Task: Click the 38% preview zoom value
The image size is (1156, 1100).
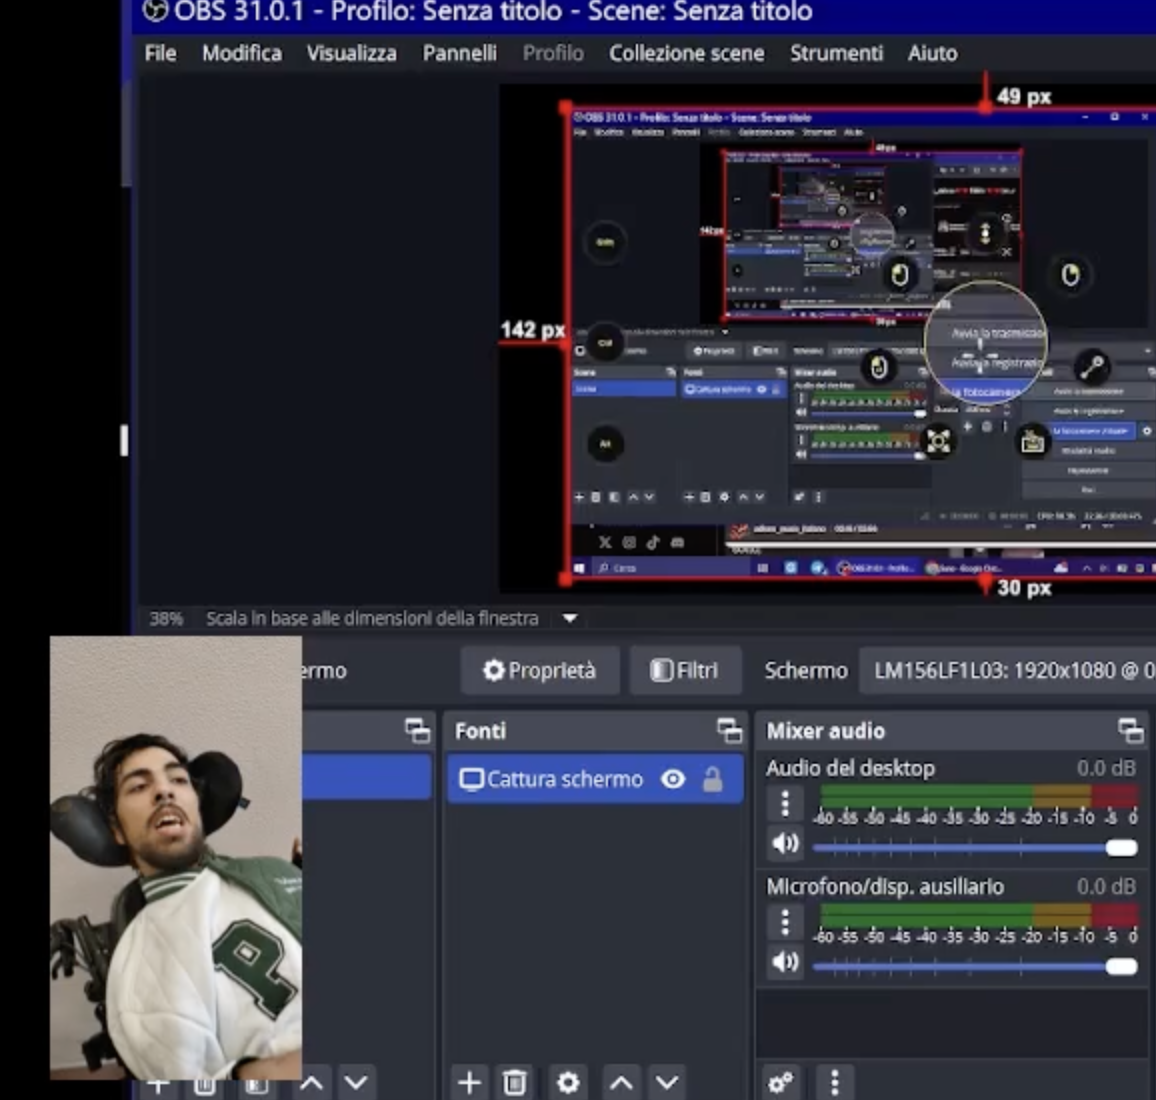Action: (x=166, y=619)
